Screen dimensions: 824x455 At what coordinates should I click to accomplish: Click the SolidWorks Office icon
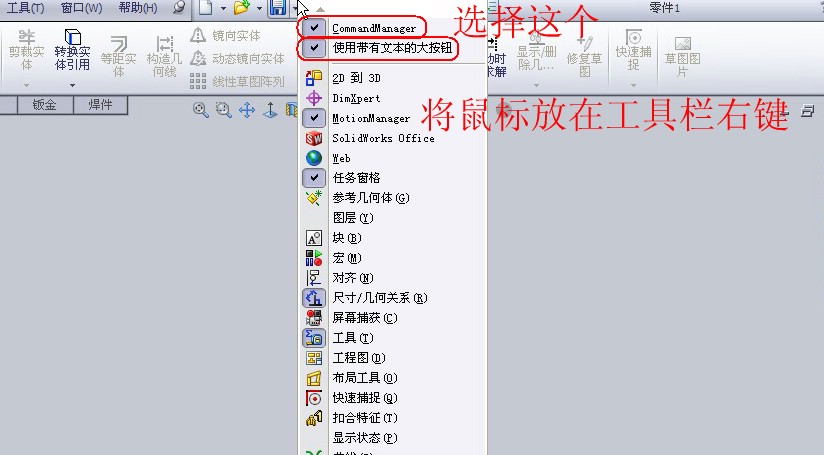point(314,138)
